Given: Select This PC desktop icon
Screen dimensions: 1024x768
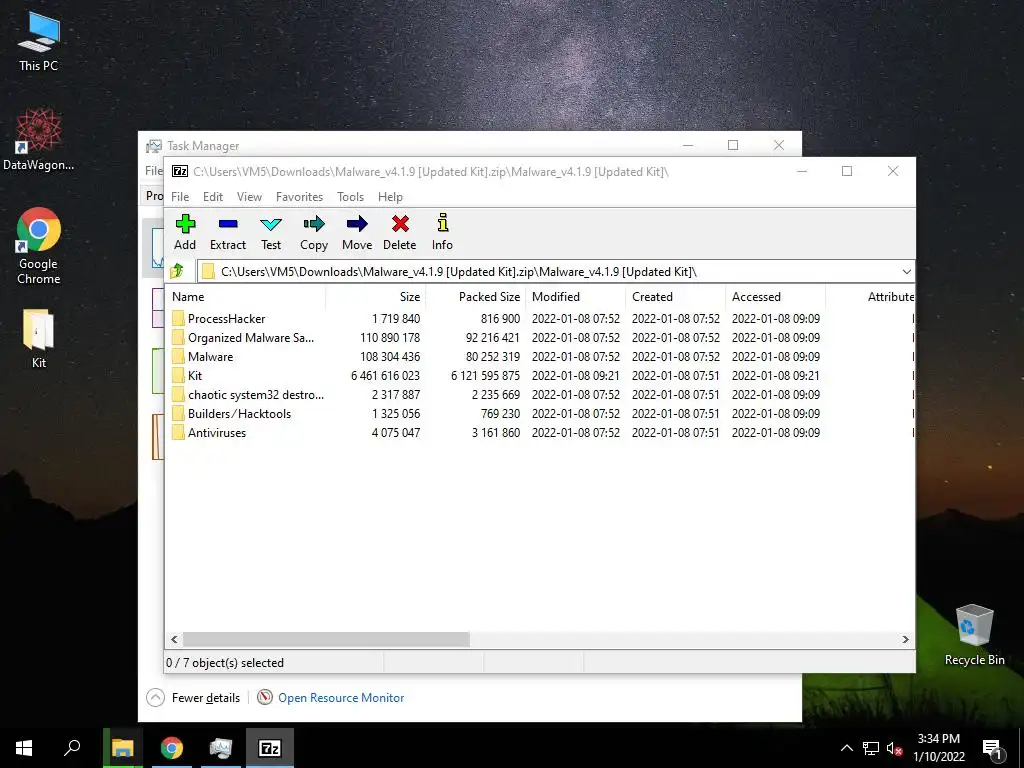Looking at the screenshot, I should 39,40.
